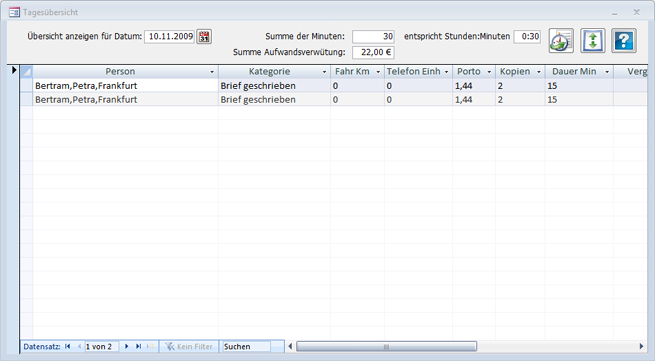Click the date field showing 10.11.2009
The image size is (655, 361).
click(170, 36)
